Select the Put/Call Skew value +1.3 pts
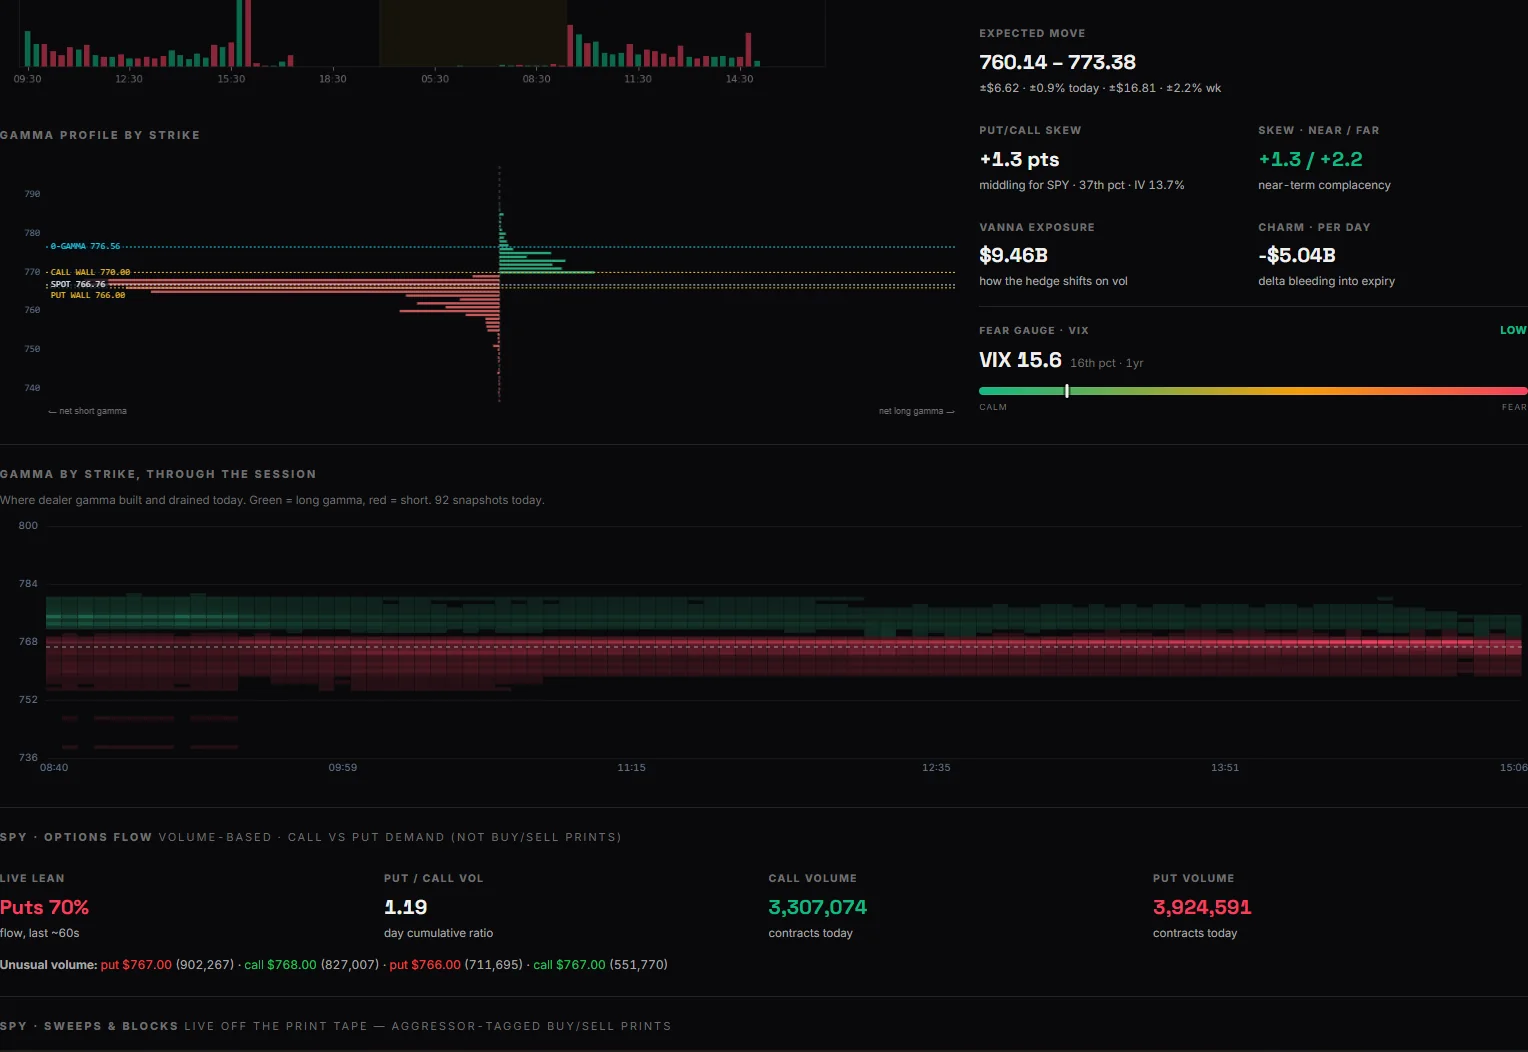Image resolution: width=1528 pixels, height=1052 pixels. pos(1019,159)
